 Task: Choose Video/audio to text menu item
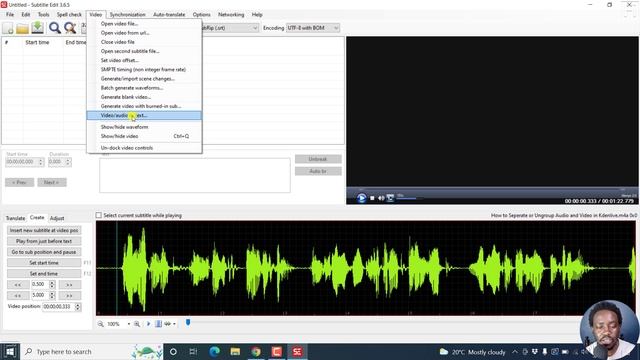[x=144, y=116]
